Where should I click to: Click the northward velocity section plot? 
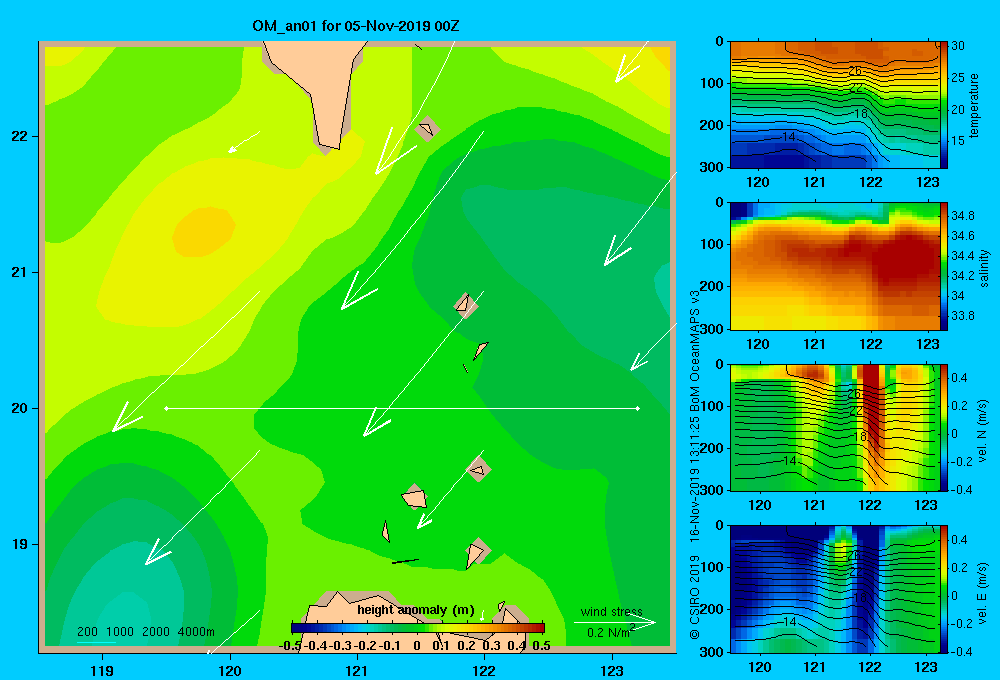(x=834, y=427)
